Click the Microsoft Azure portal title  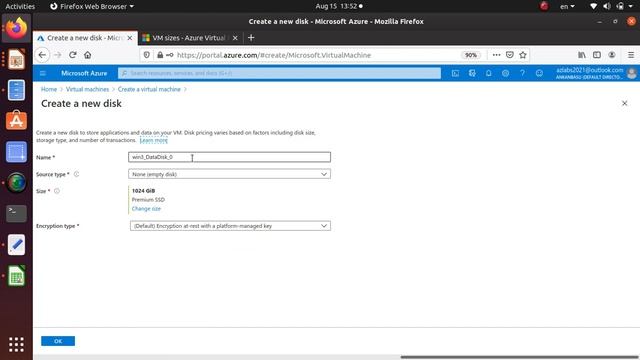[84, 73]
